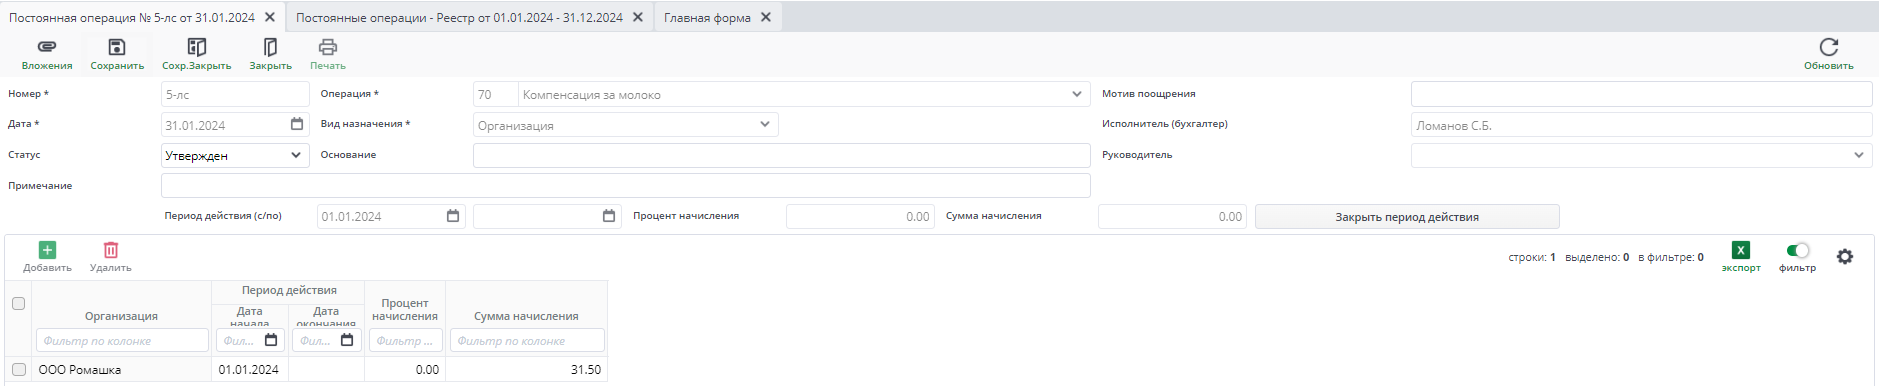This screenshot has height=386, width=1879.
Task: Expand the Операция dropdown Компенсация за молоко
Action: pos(1077,94)
